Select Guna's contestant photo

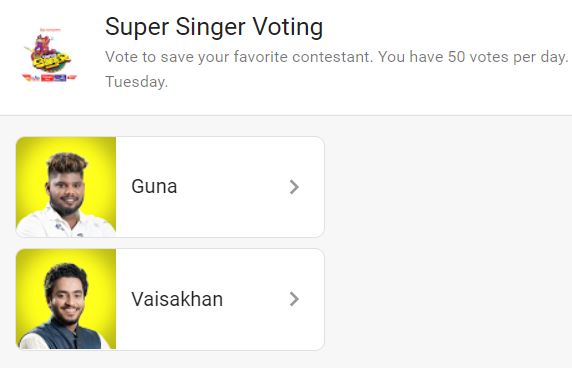pos(66,187)
